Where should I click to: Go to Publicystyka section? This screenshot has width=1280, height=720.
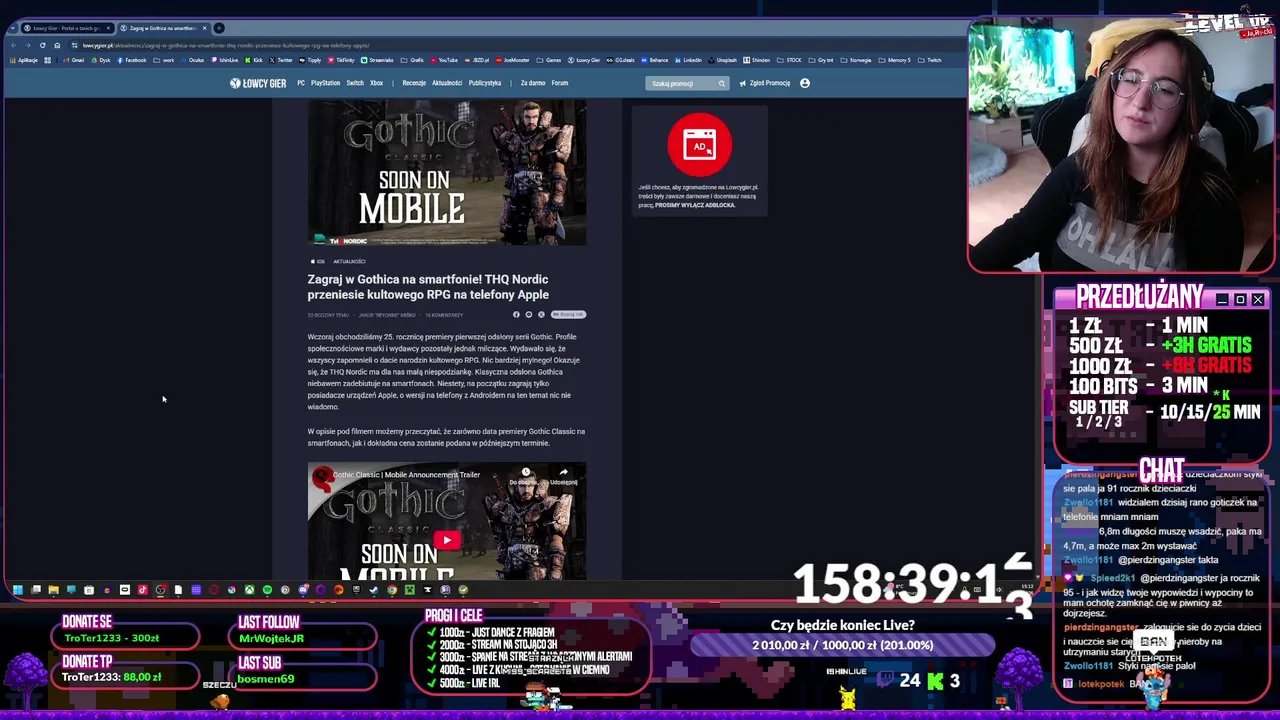point(485,83)
